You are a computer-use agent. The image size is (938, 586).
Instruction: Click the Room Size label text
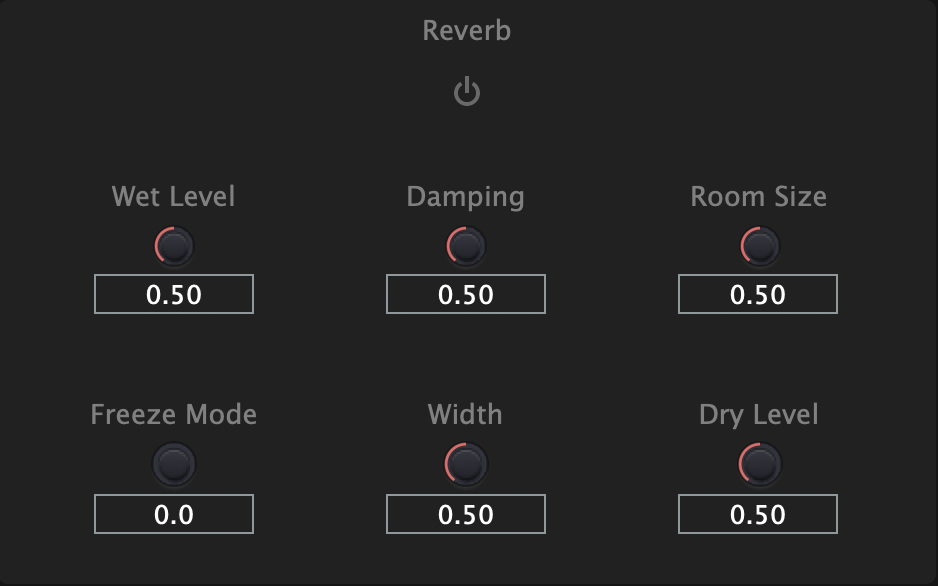758,196
